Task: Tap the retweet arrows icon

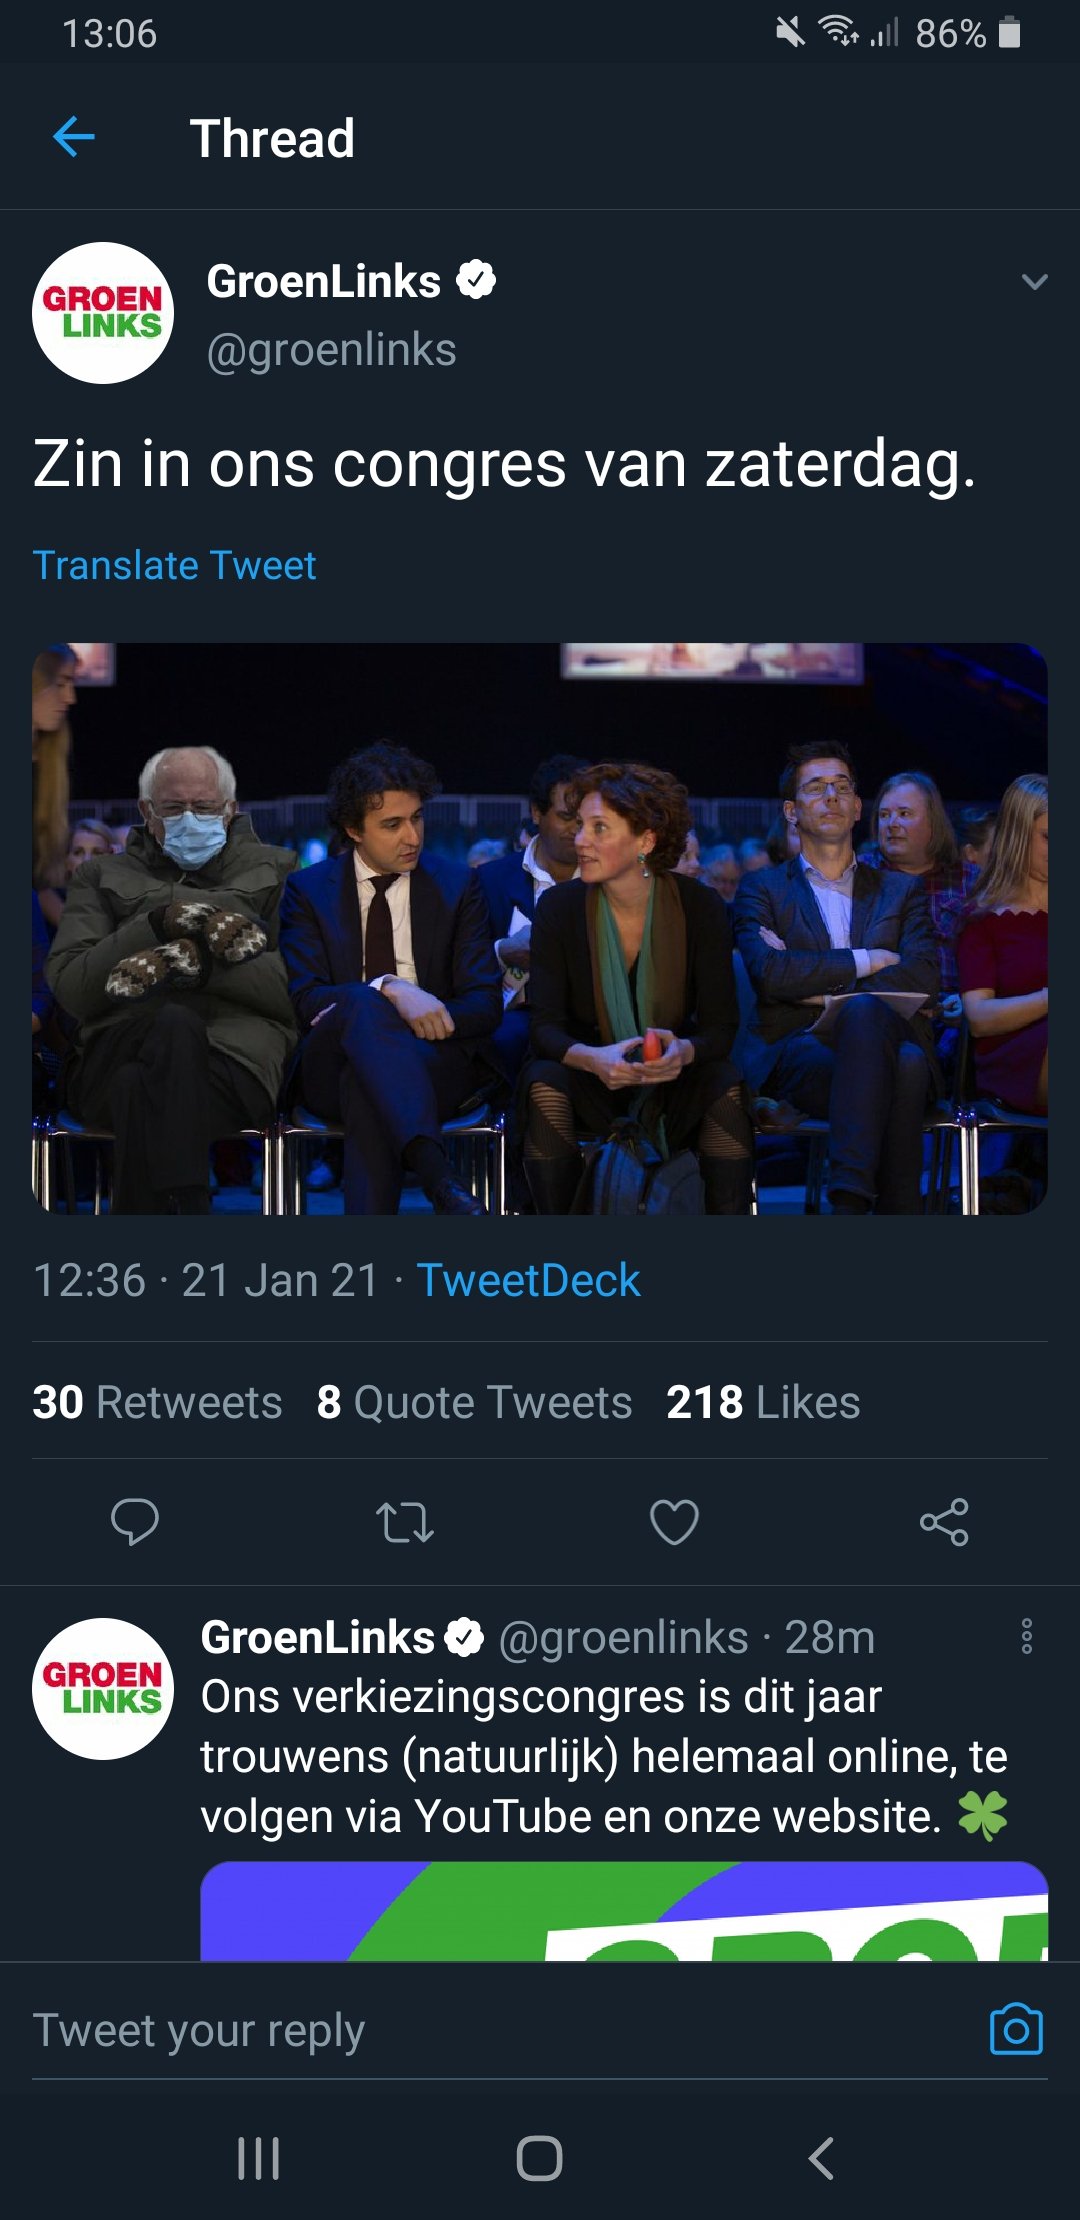Action: pos(404,1522)
